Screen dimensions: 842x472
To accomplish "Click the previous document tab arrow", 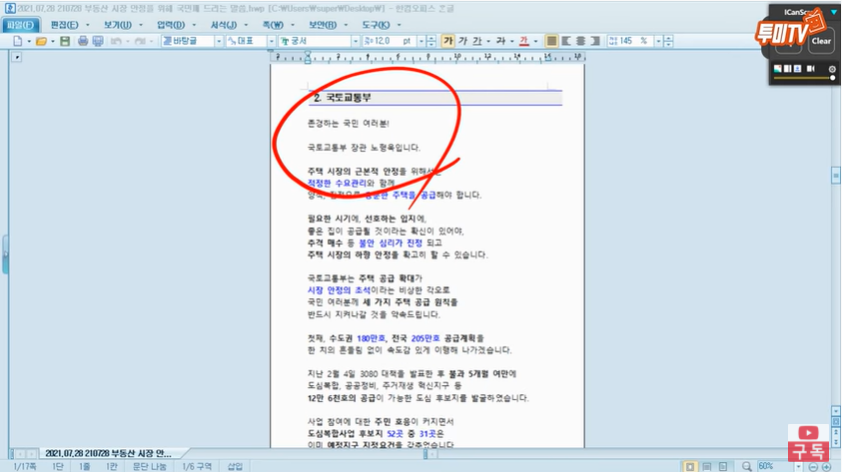I will click(20, 454).
